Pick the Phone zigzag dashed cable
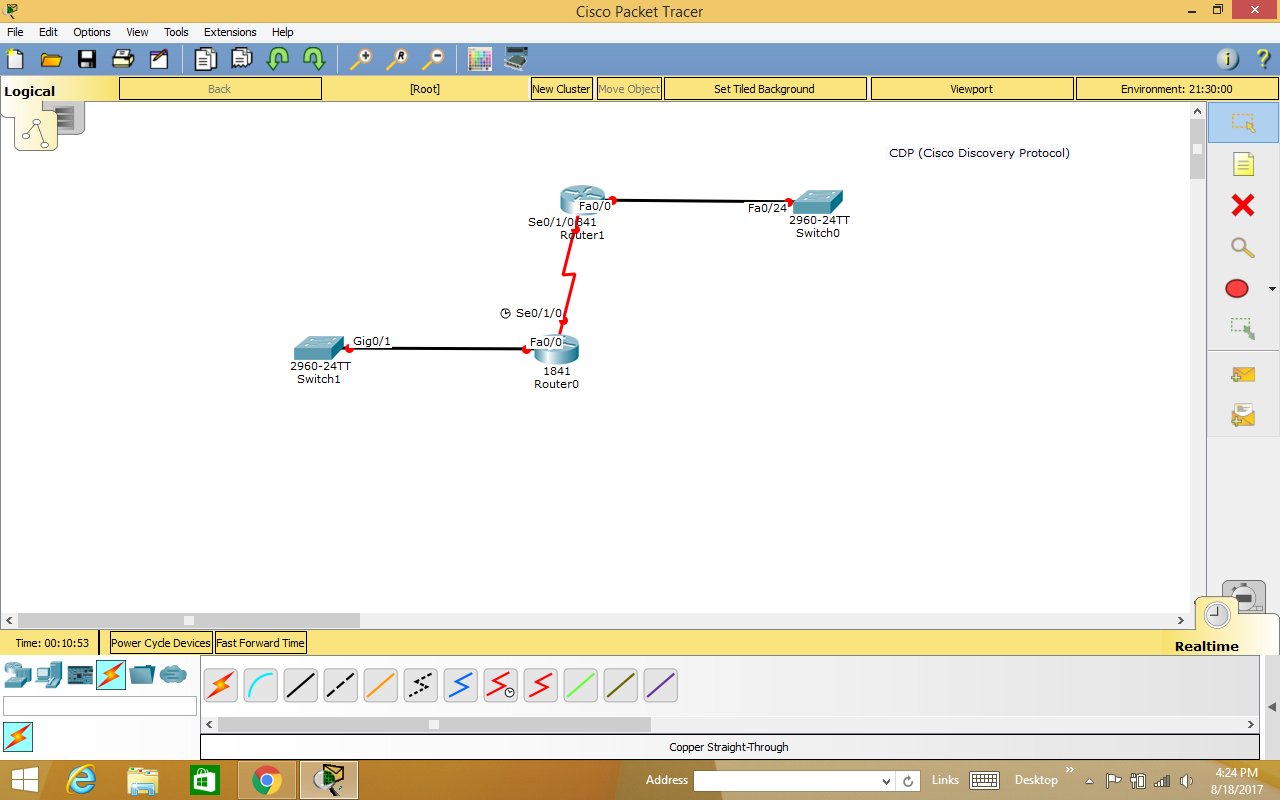1280x800 pixels. coord(421,685)
